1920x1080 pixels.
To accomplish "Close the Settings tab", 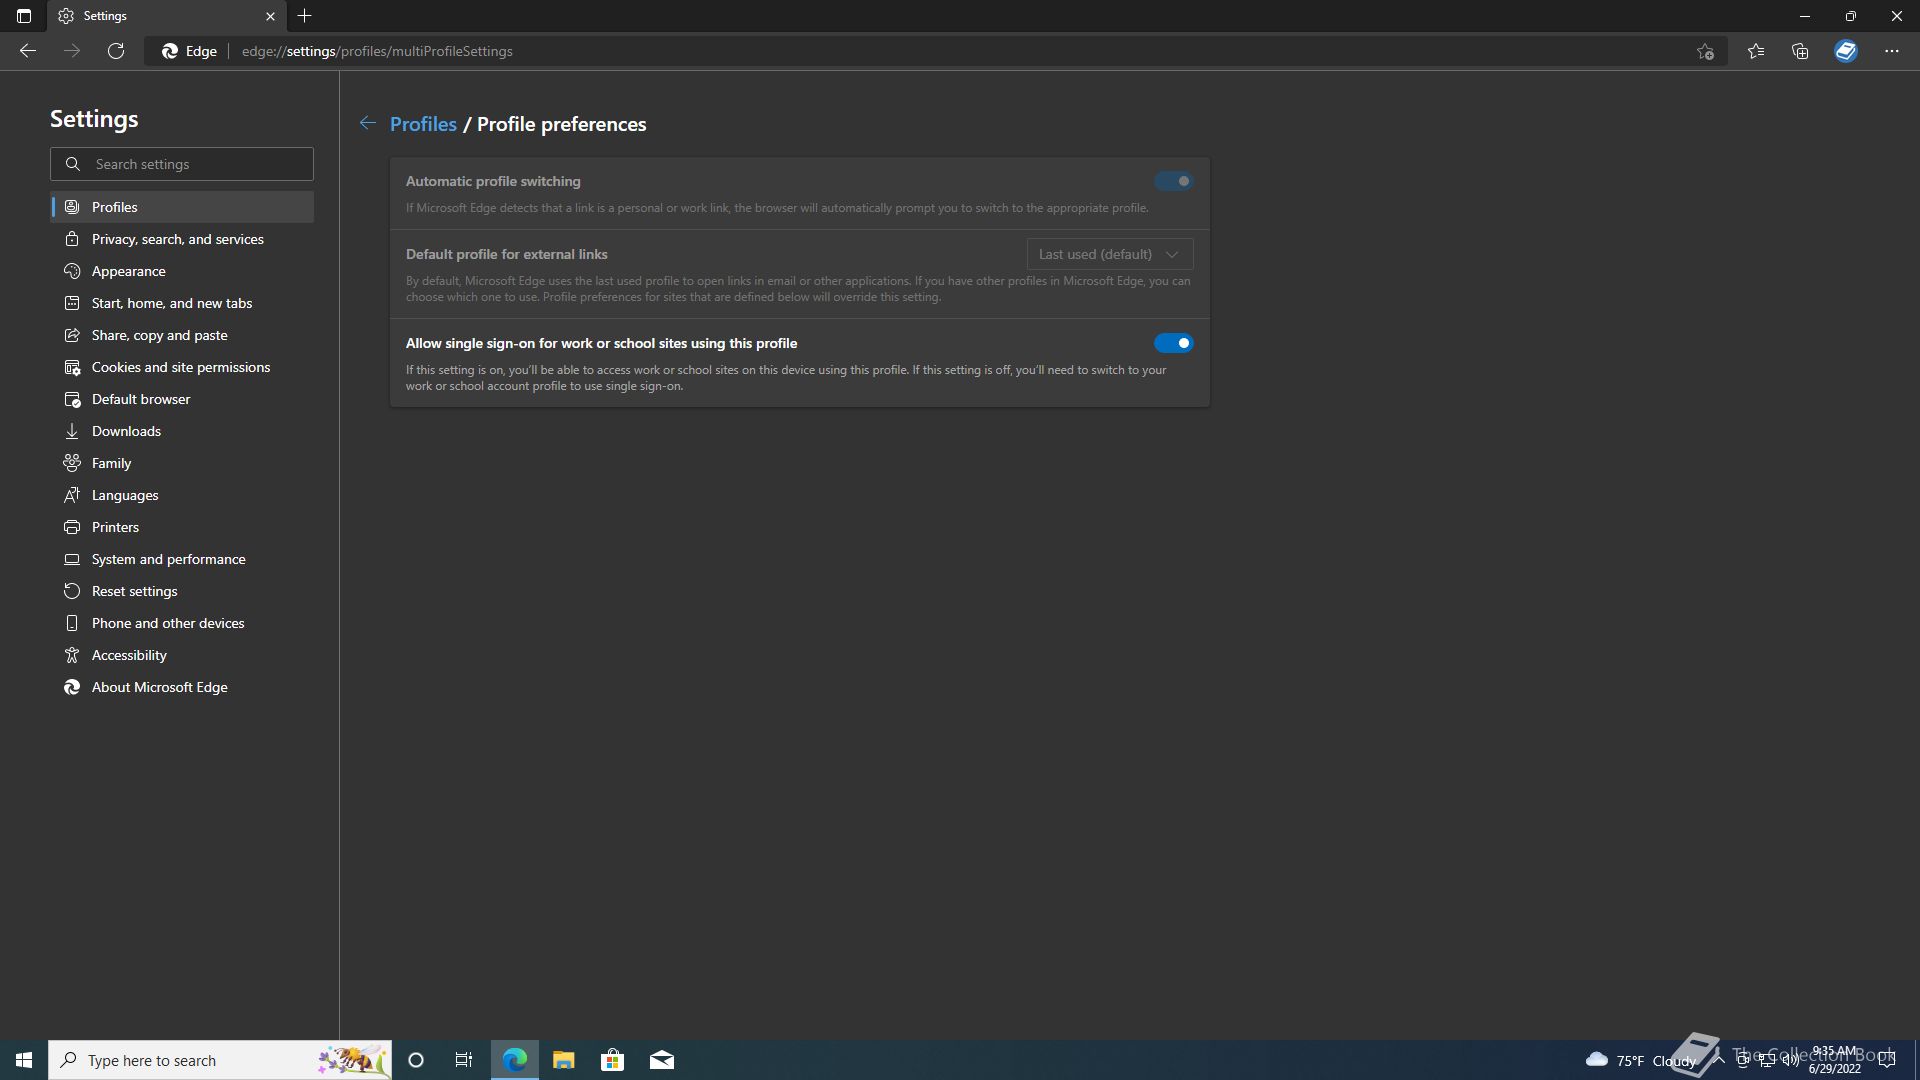I will (x=270, y=16).
